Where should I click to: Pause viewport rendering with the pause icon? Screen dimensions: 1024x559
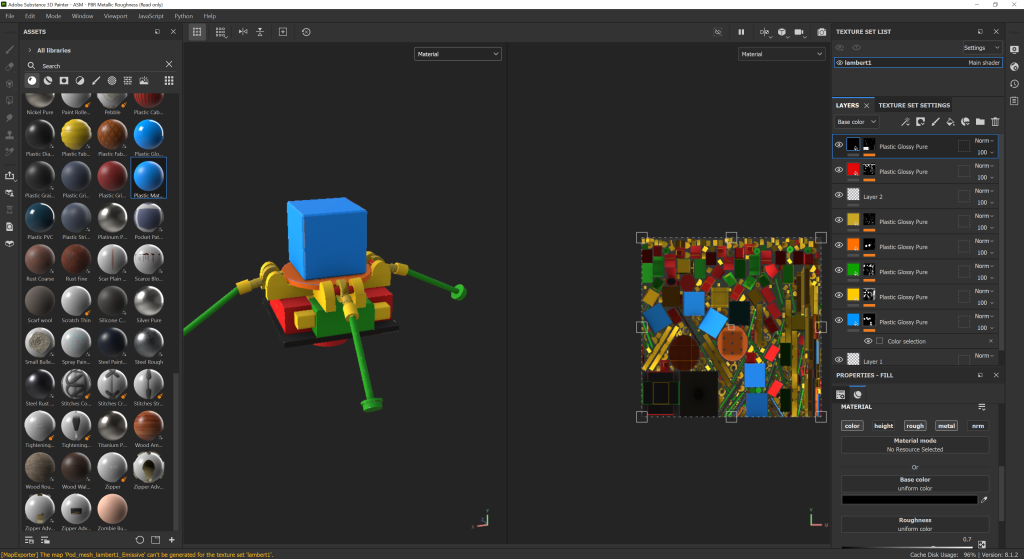tap(741, 32)
